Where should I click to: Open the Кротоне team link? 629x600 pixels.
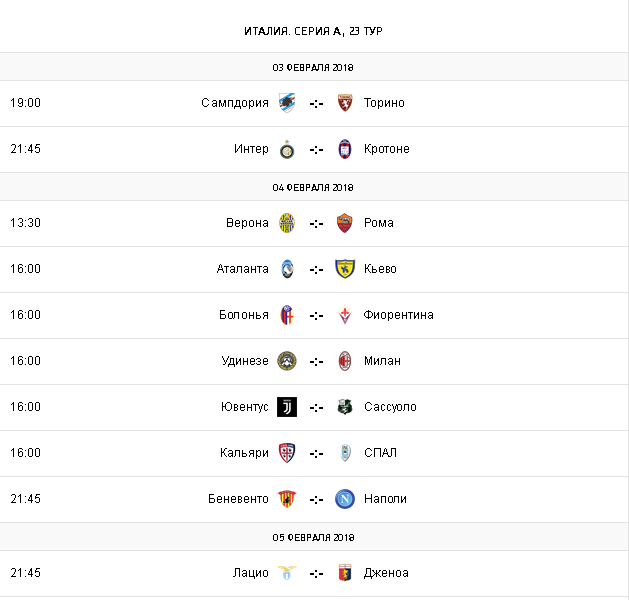(x=387, y=149)
